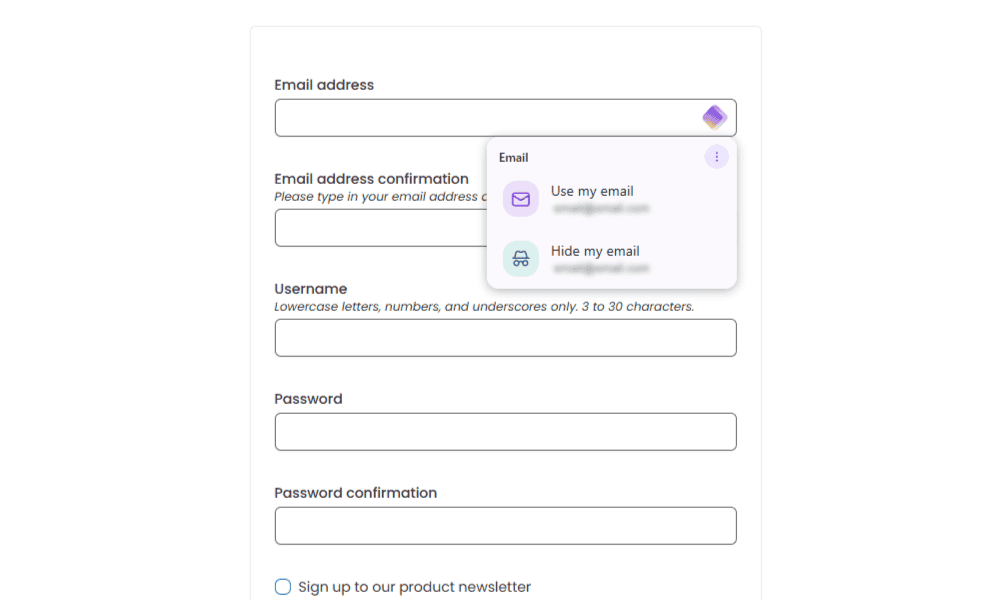Image resolution: width=1000 pixels, height=600 pixels.
Task: Click the Proton Pass icon in email field
Action: [x=714, y=118]
